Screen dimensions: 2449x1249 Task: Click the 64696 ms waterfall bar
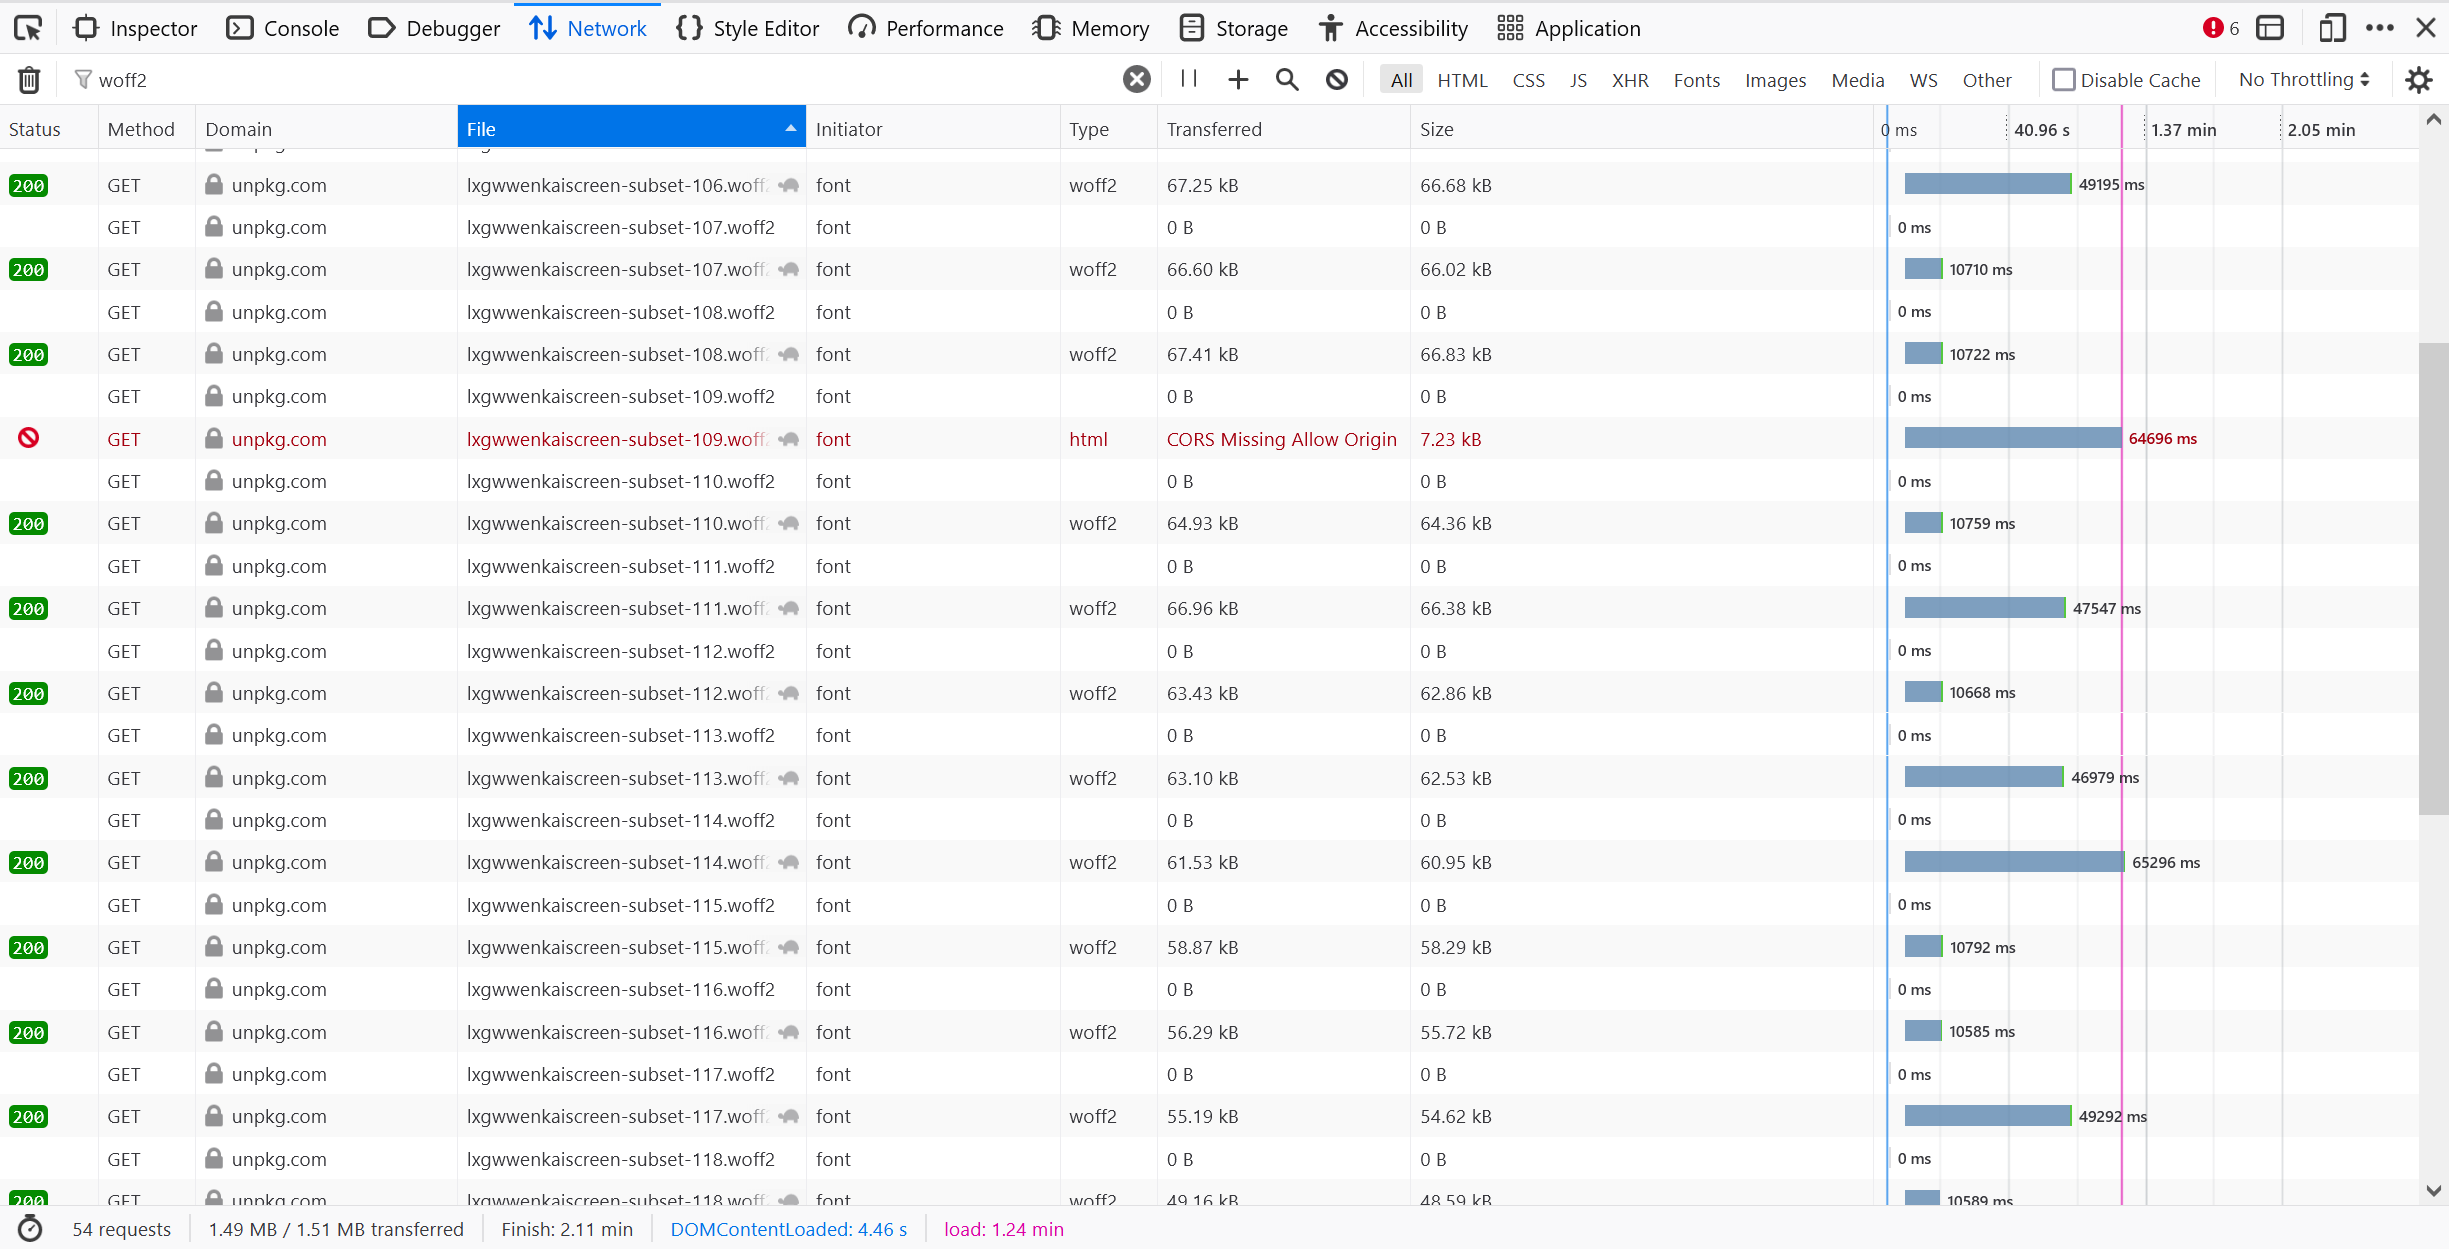pos(2012,438)
